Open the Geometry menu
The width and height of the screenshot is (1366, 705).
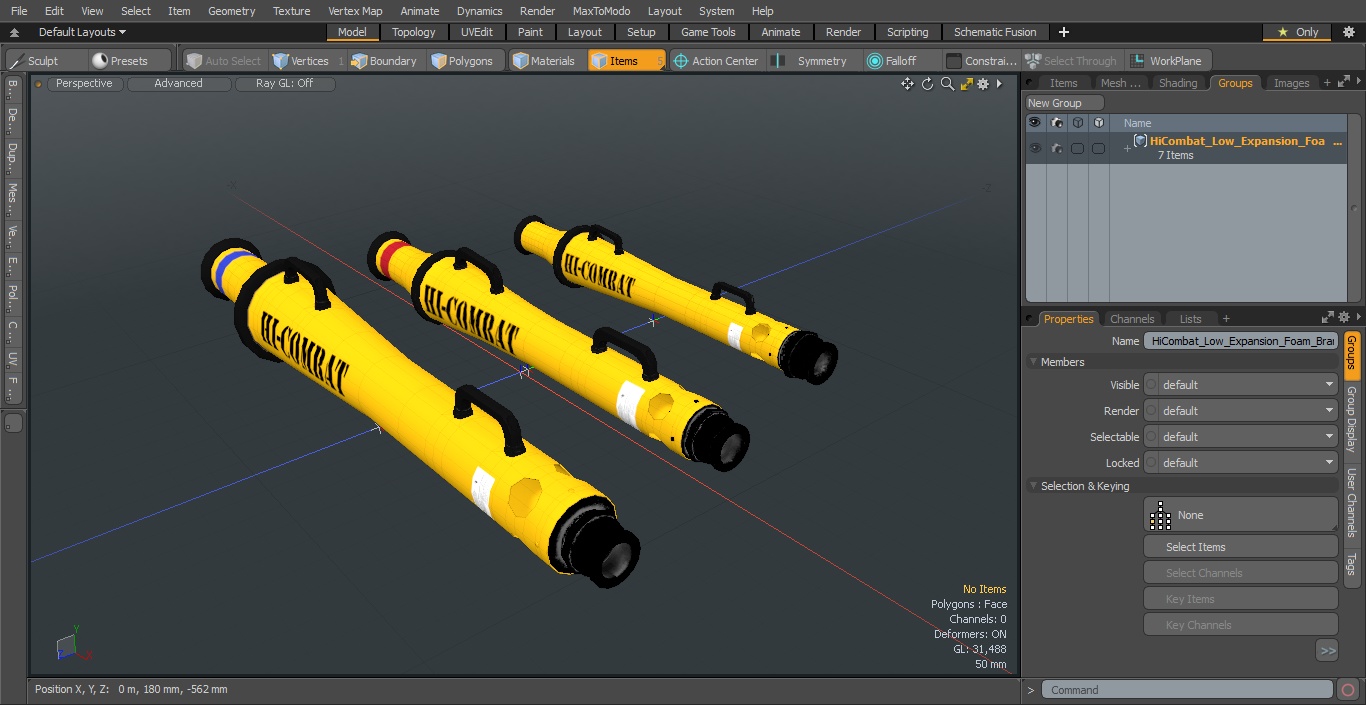pyautogui.click(x=231, y=11)
